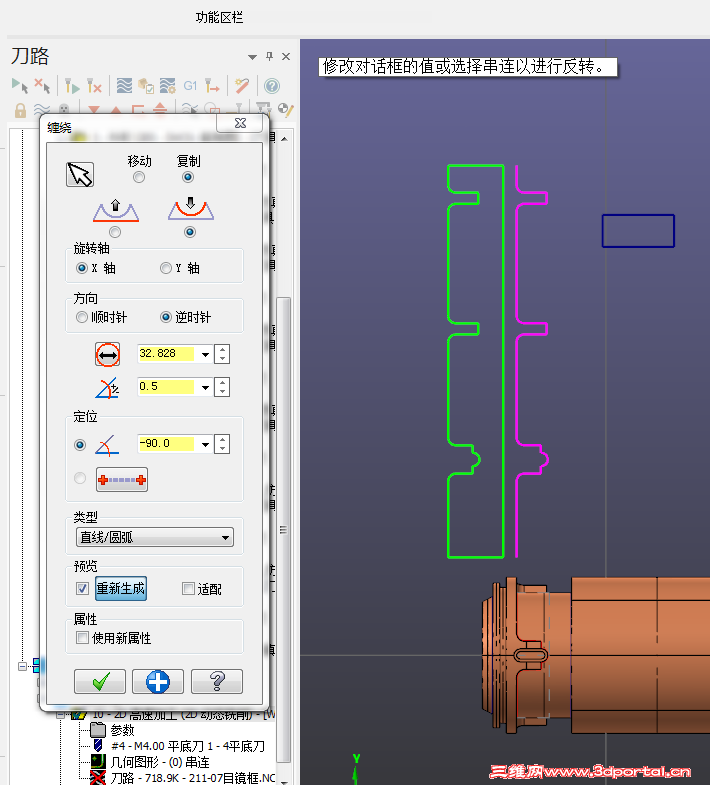Open the -90.0 angle dropdown arrow
Viewport: 710px width, 785px height.
205,445
